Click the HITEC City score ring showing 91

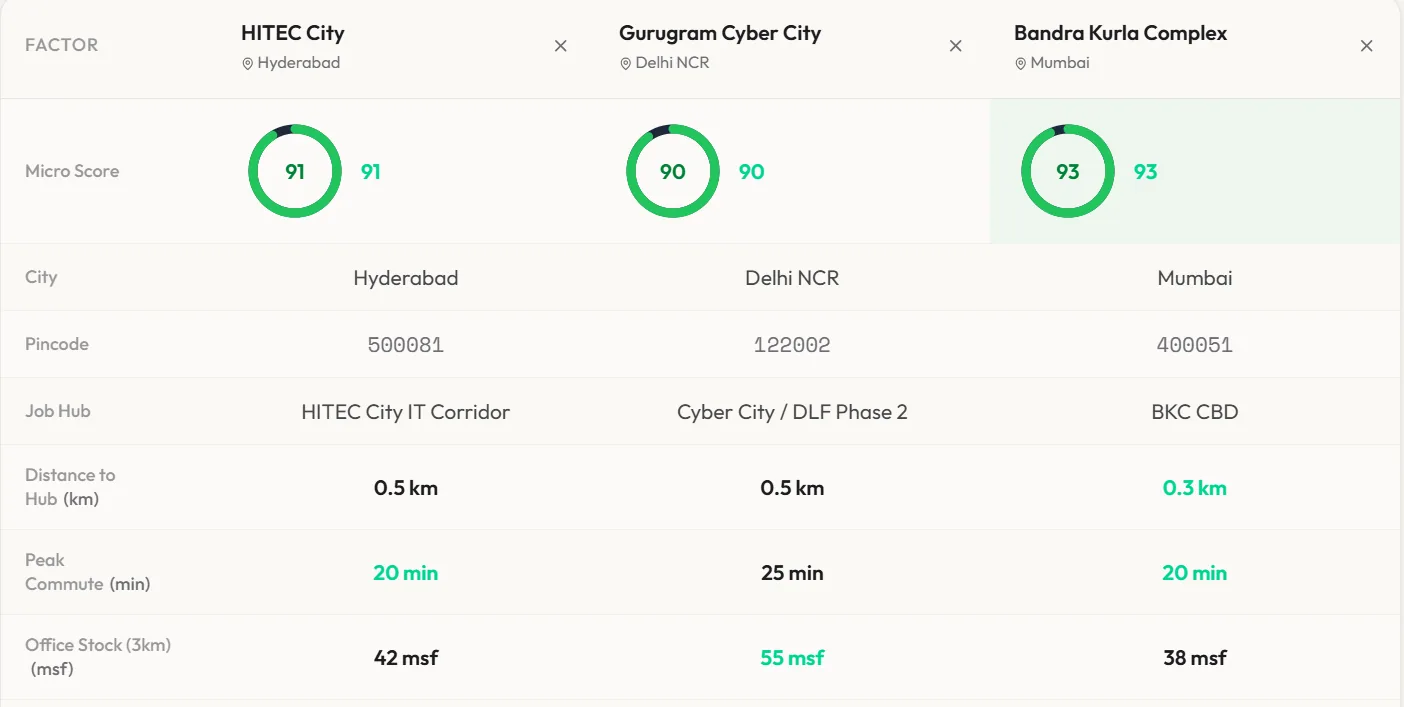point(295,171)
